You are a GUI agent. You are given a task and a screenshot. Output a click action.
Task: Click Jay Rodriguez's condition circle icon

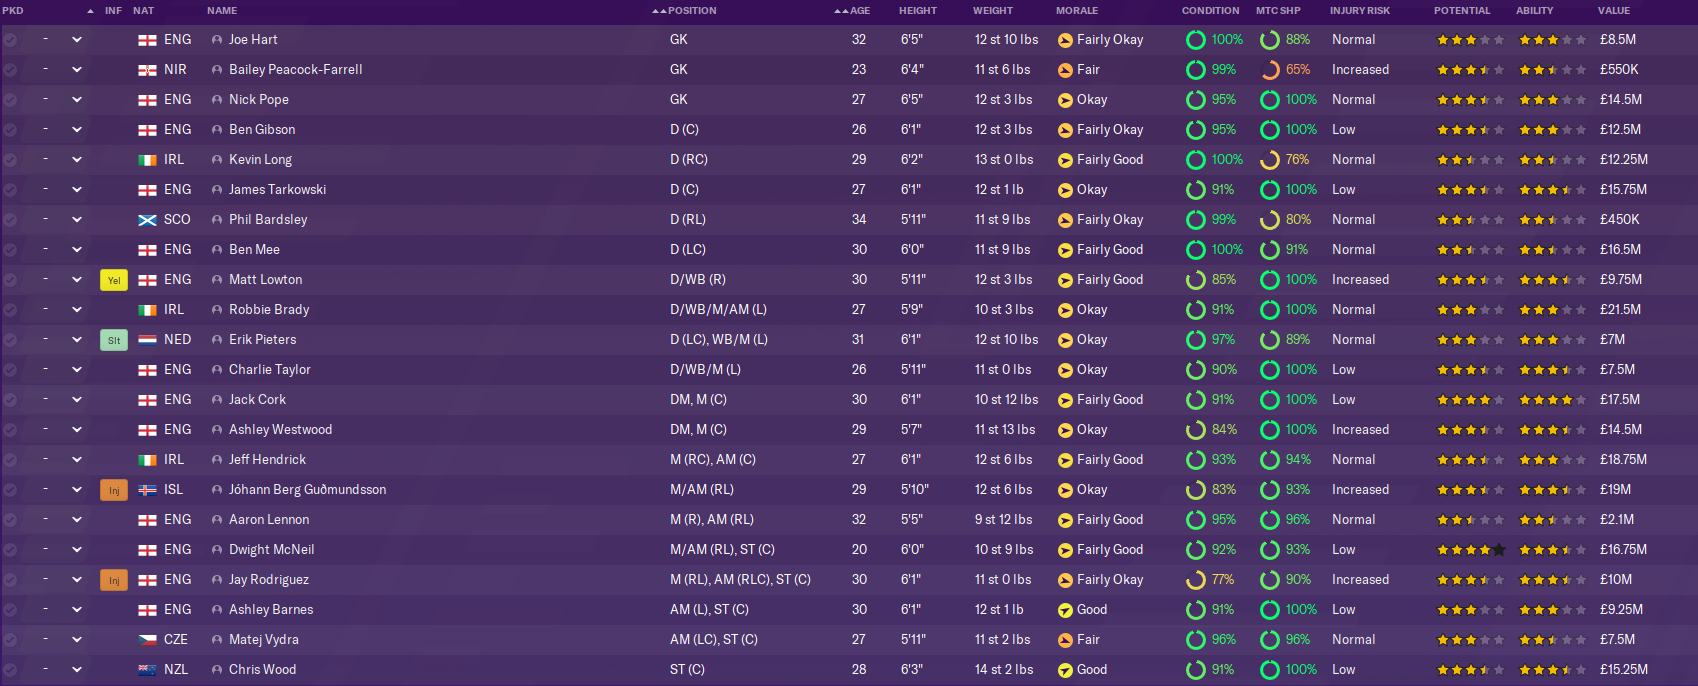coord(1195,580)
